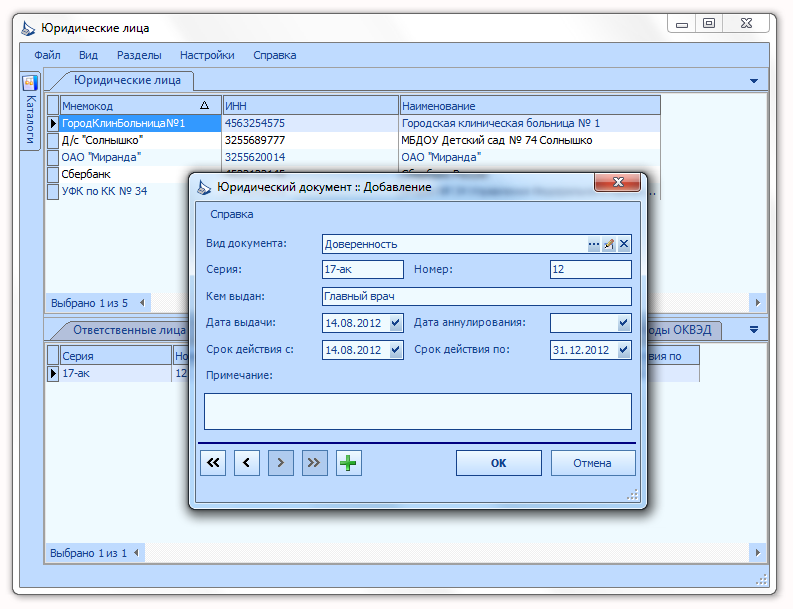Click the app icon in main window title
Image resolution: width=793 pixels, height=609 pixels.
tap(28, 28)
